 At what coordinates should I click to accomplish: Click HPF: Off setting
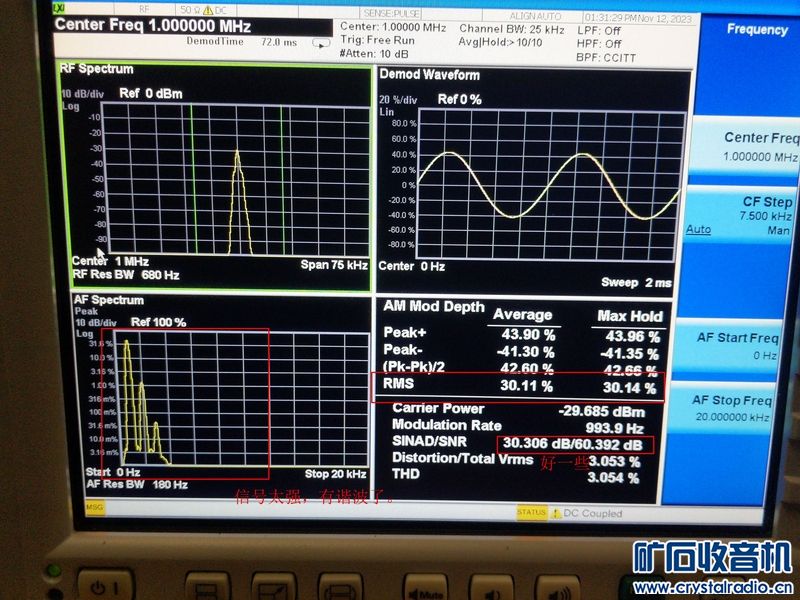point(599,44)
